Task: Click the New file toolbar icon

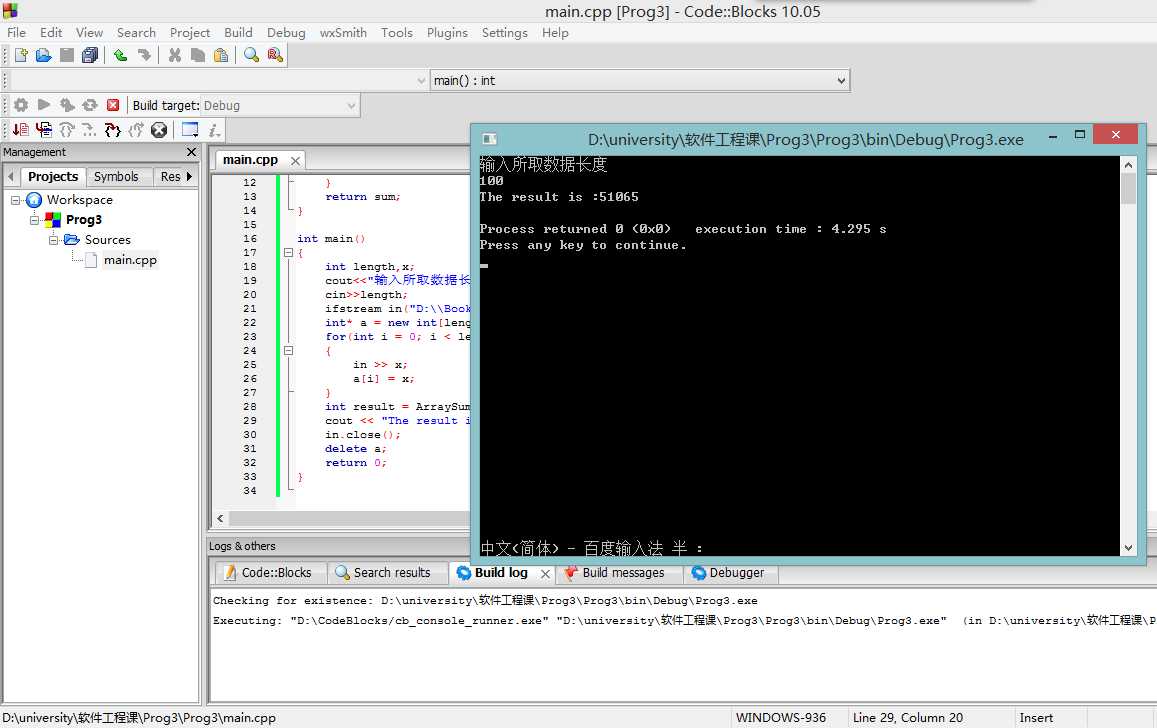Action: (x=21, y=55)
